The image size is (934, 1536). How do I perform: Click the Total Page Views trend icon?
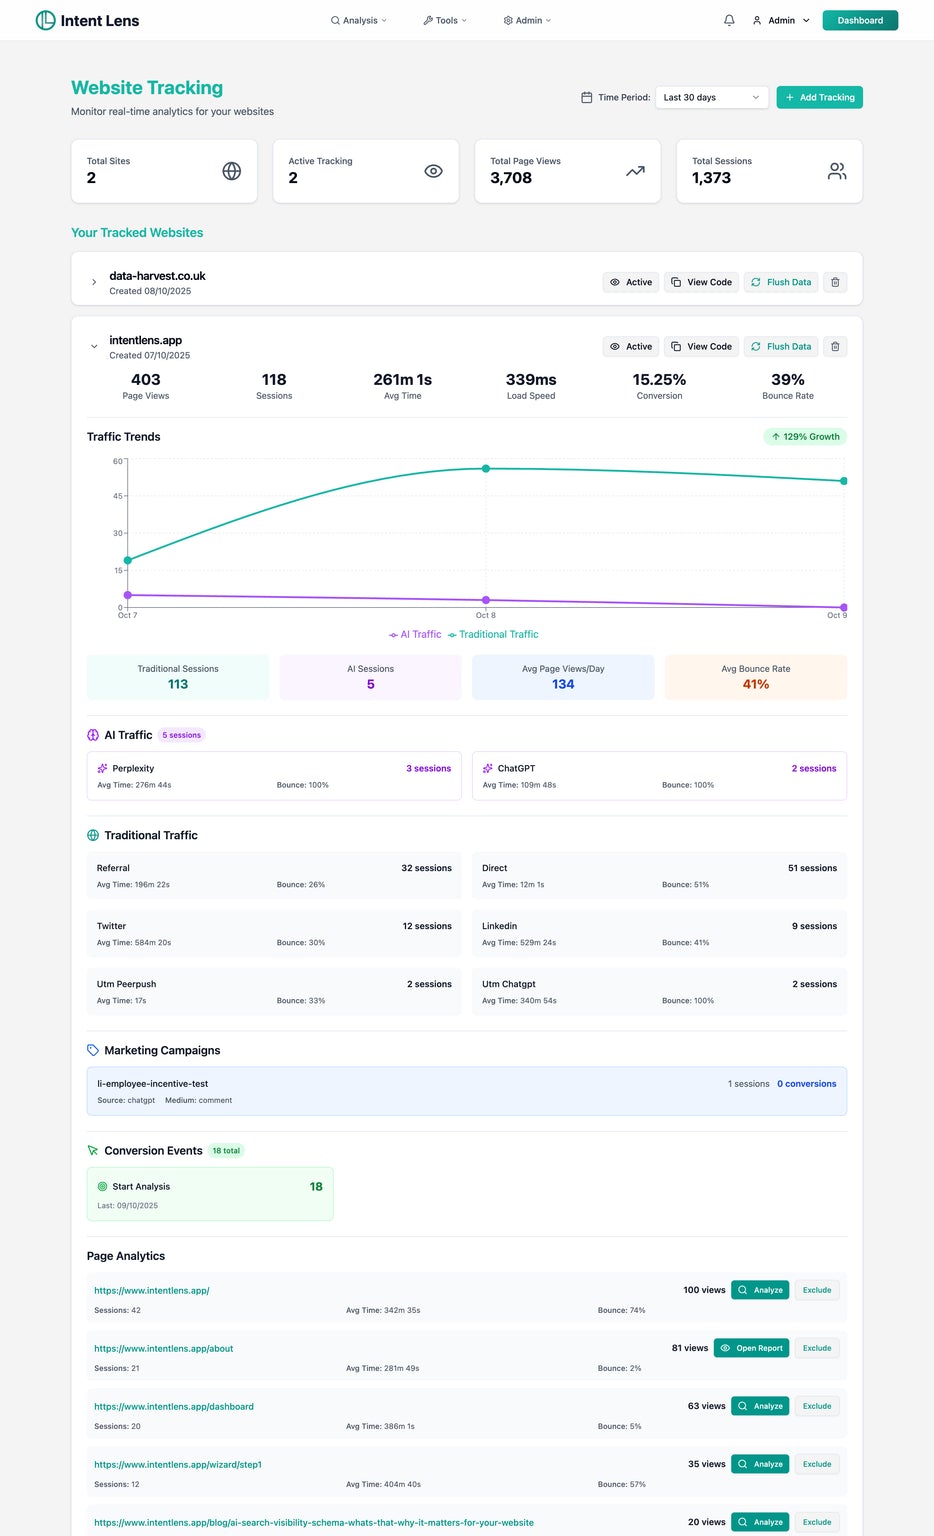[635, 171]
